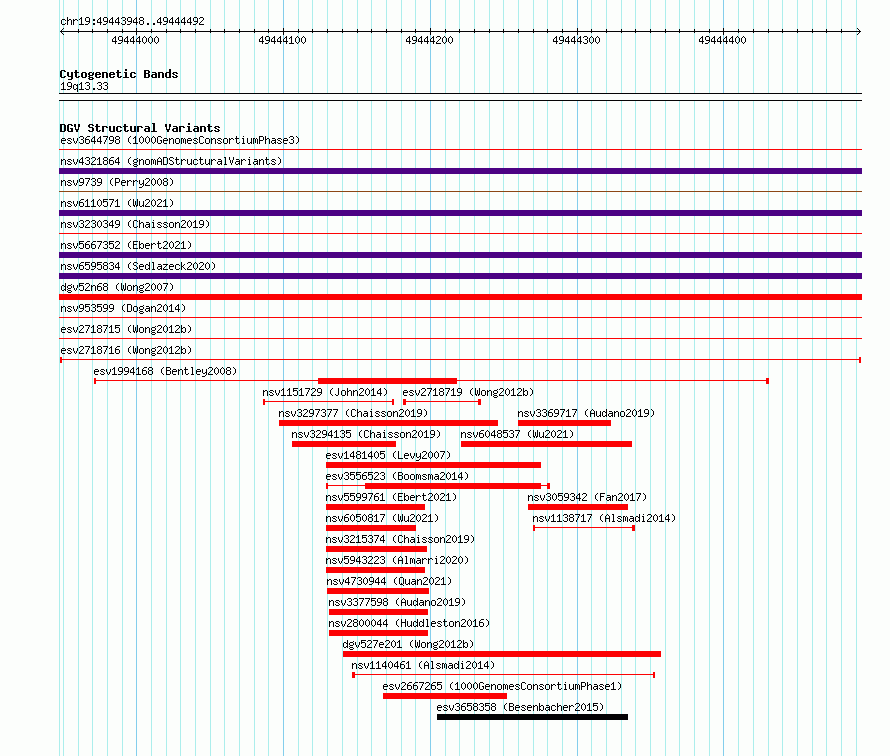Click the esv2718719 (Wong2012b) label
Screen dimensions: 890x756
coord(468,392)
